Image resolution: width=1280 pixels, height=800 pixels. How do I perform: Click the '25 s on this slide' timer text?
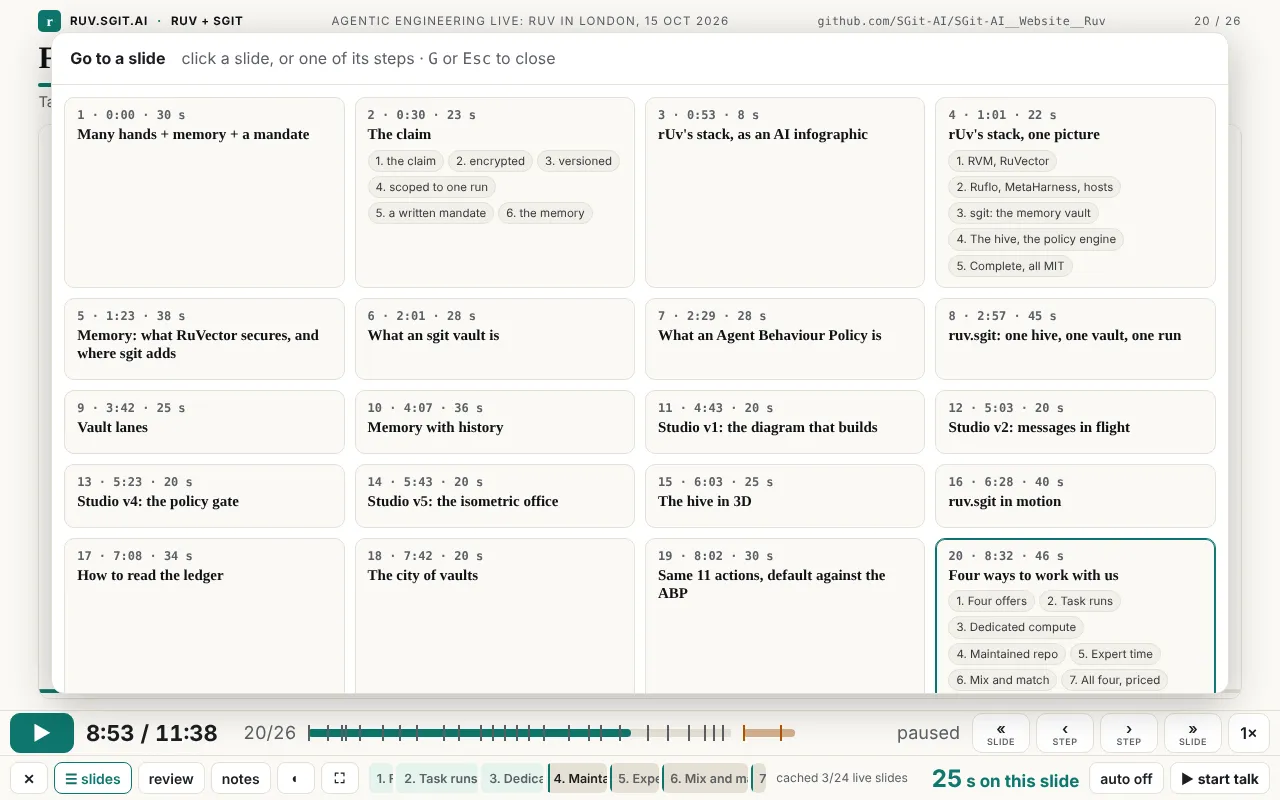coord(1005,779)
